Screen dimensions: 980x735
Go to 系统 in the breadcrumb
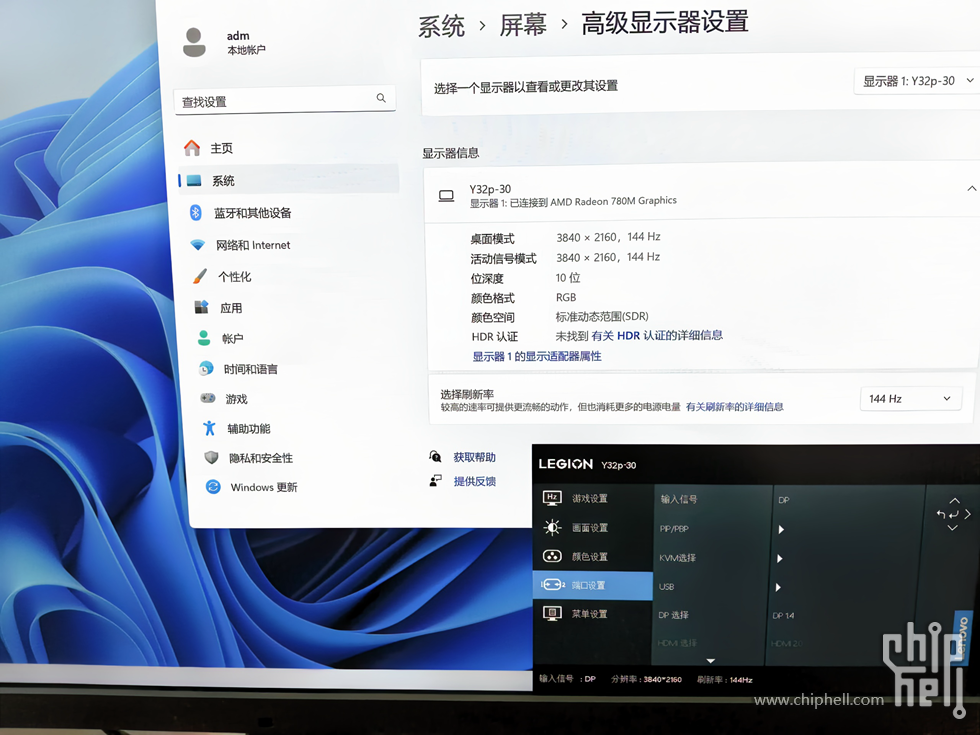pos(441,26)
